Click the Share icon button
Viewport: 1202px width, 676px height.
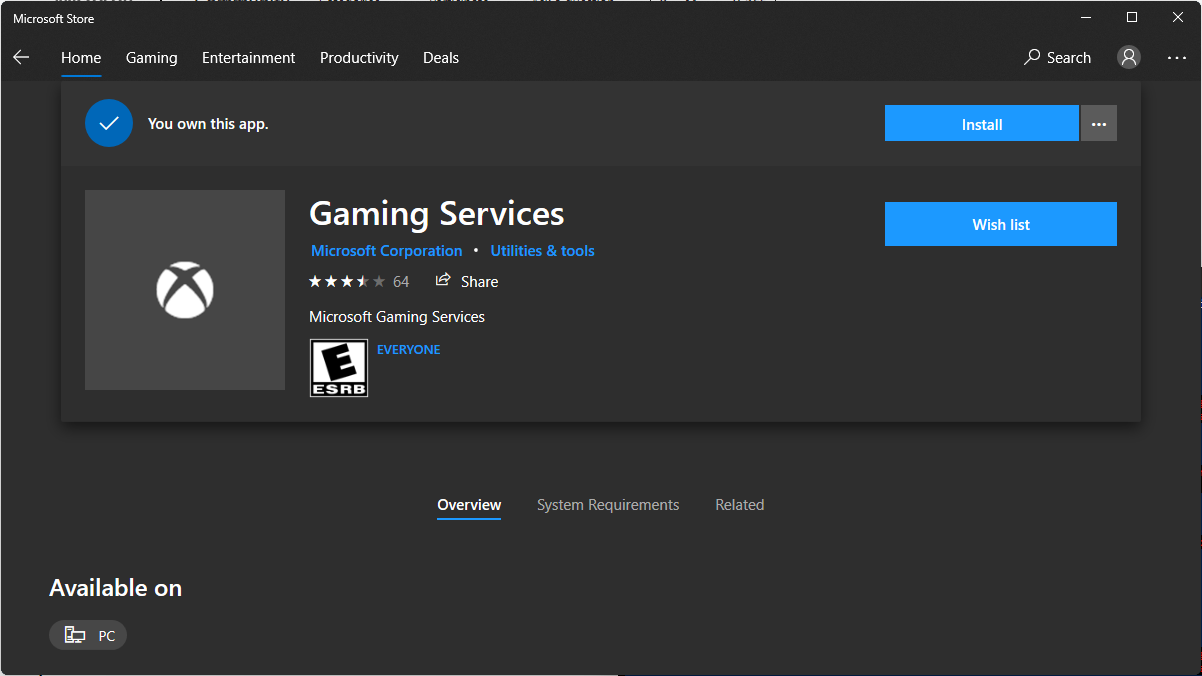tap(467, 281)
